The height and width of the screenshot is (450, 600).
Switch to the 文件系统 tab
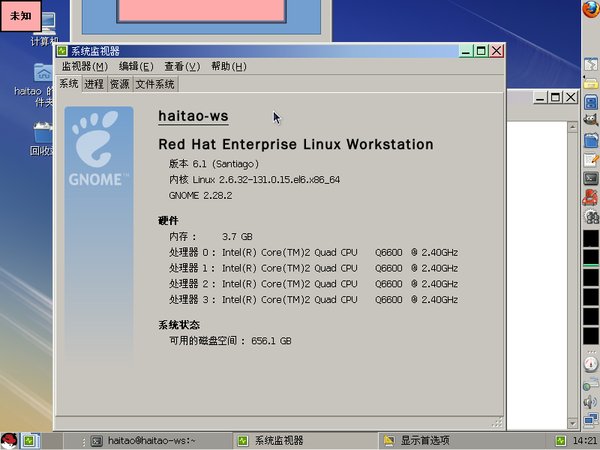click(155, 84)
